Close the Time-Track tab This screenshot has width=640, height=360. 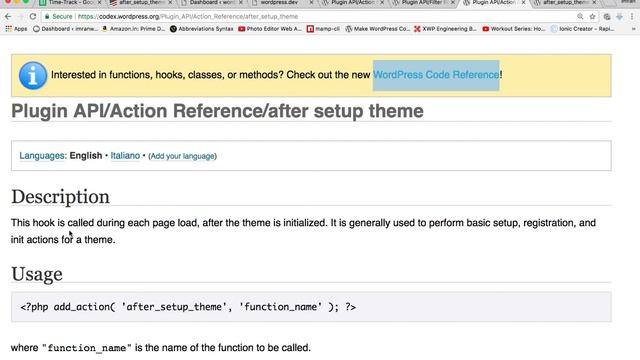click(x=99, y=2)
